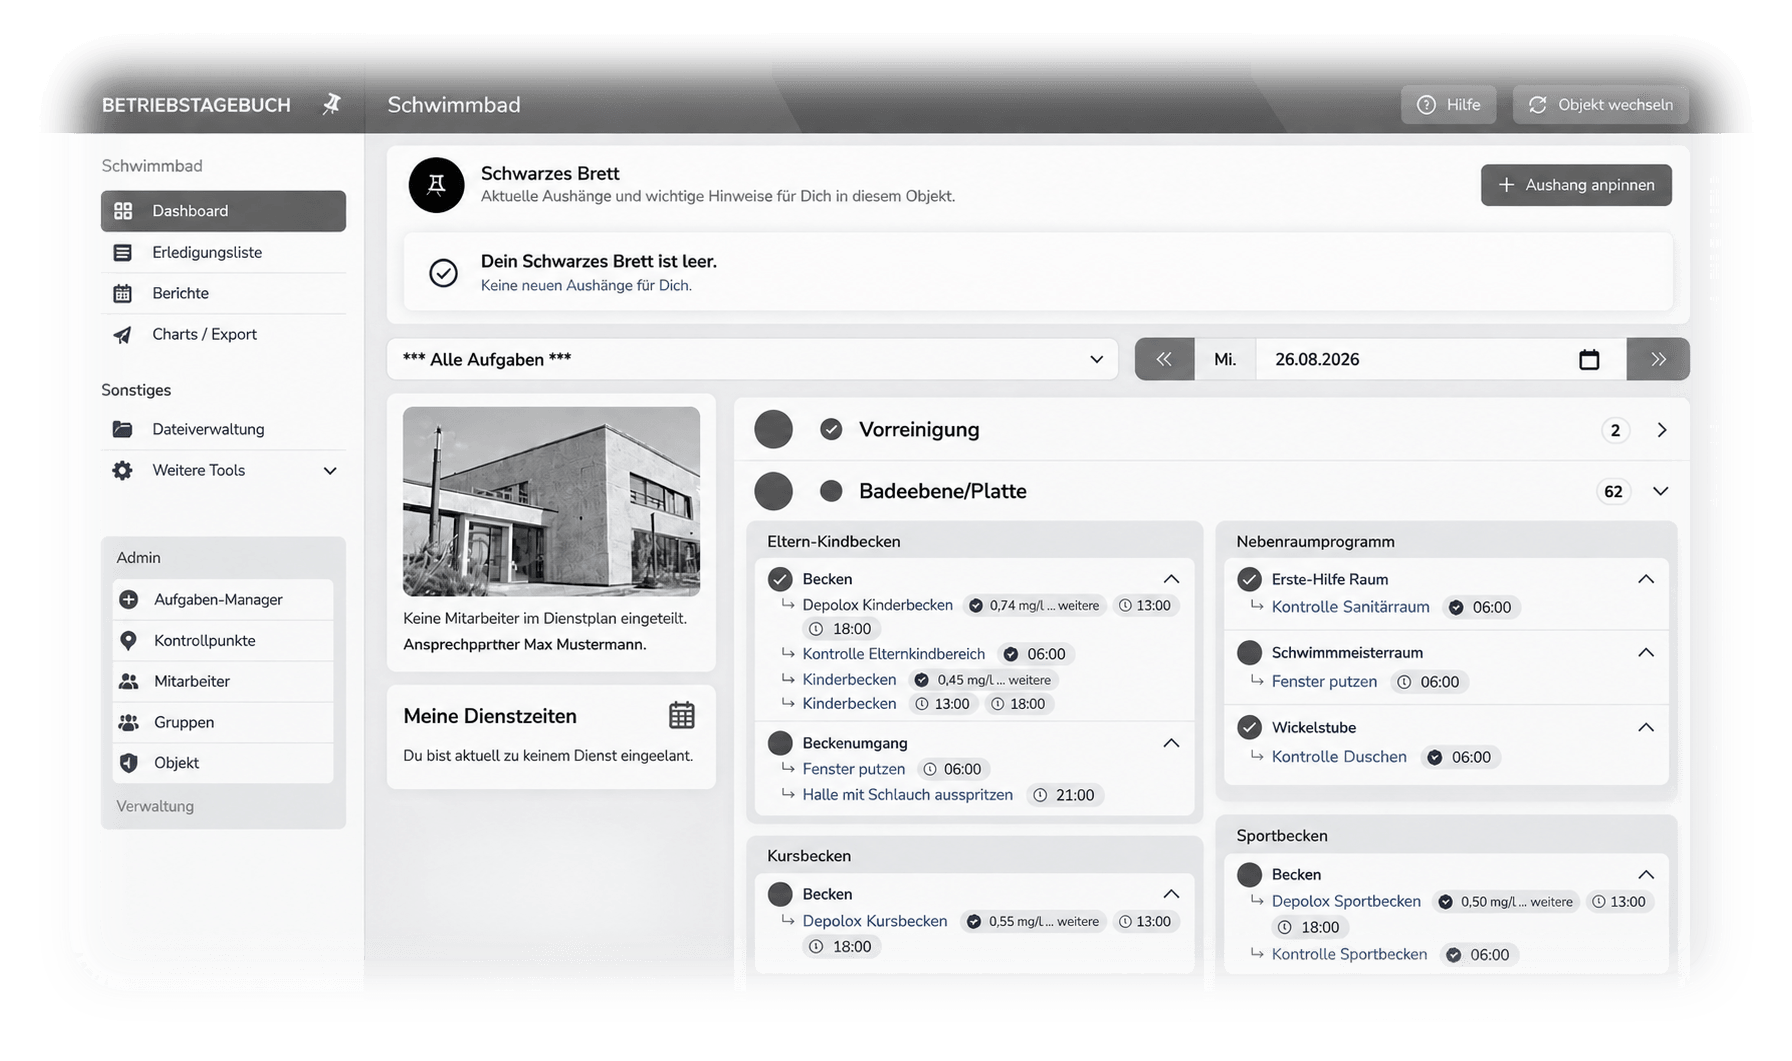This screenshot has width=1792, height=1061.
Task: Collapse the Badeebene/Platte section chevron
Action: click(1661, 491)
